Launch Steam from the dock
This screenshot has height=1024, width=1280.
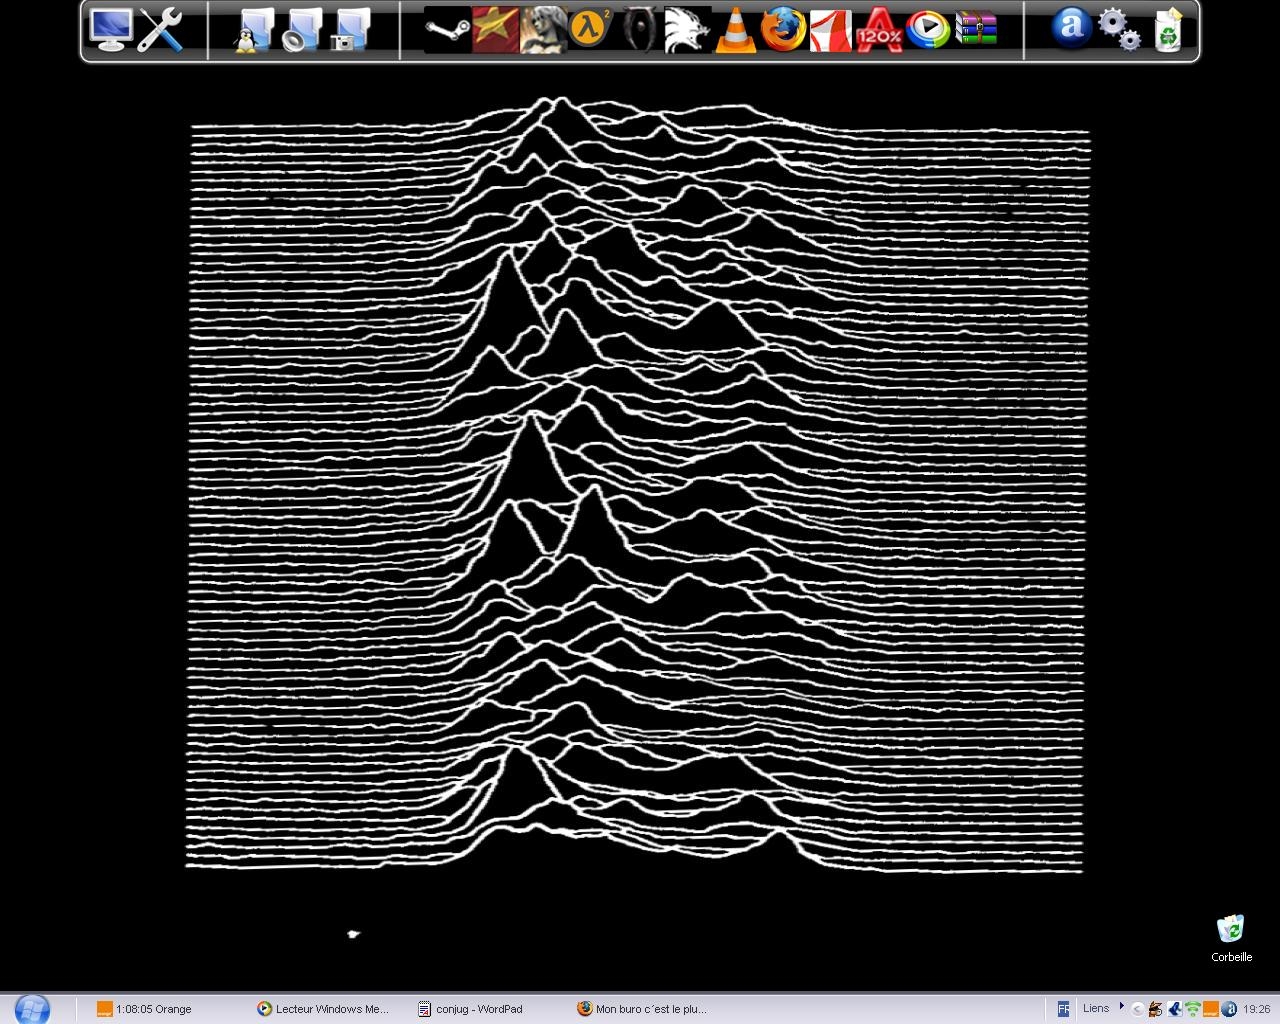click(446, 30)
